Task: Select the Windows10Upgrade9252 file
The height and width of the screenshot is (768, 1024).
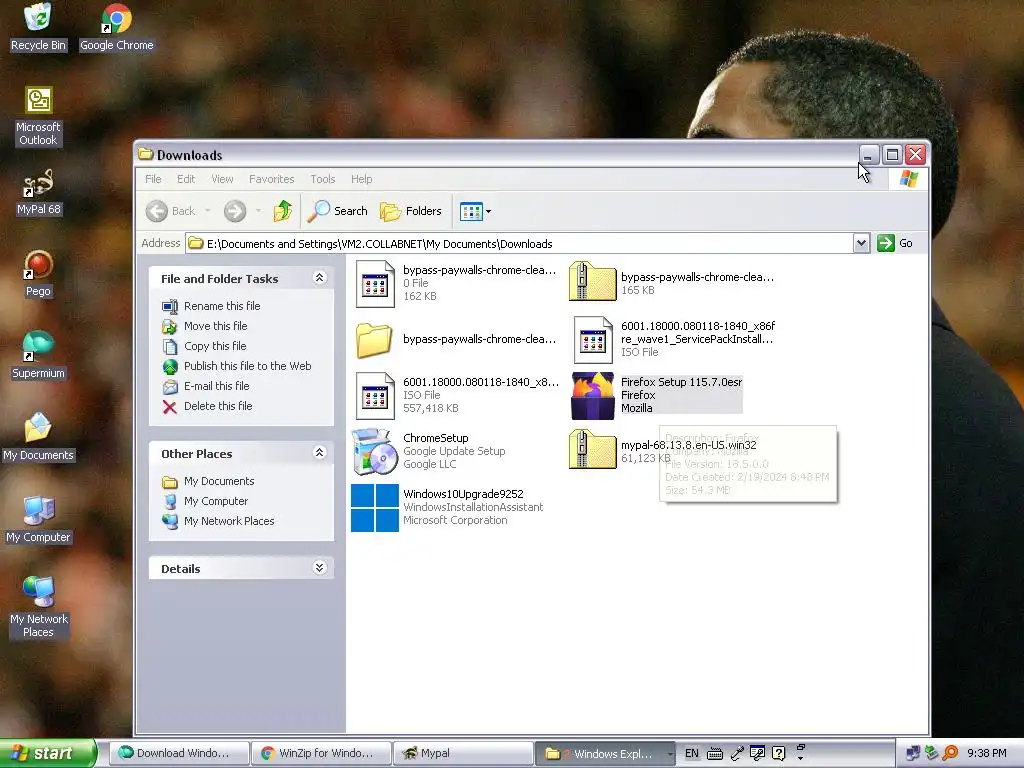Action: pyautogui.click(x=447, y=507)
